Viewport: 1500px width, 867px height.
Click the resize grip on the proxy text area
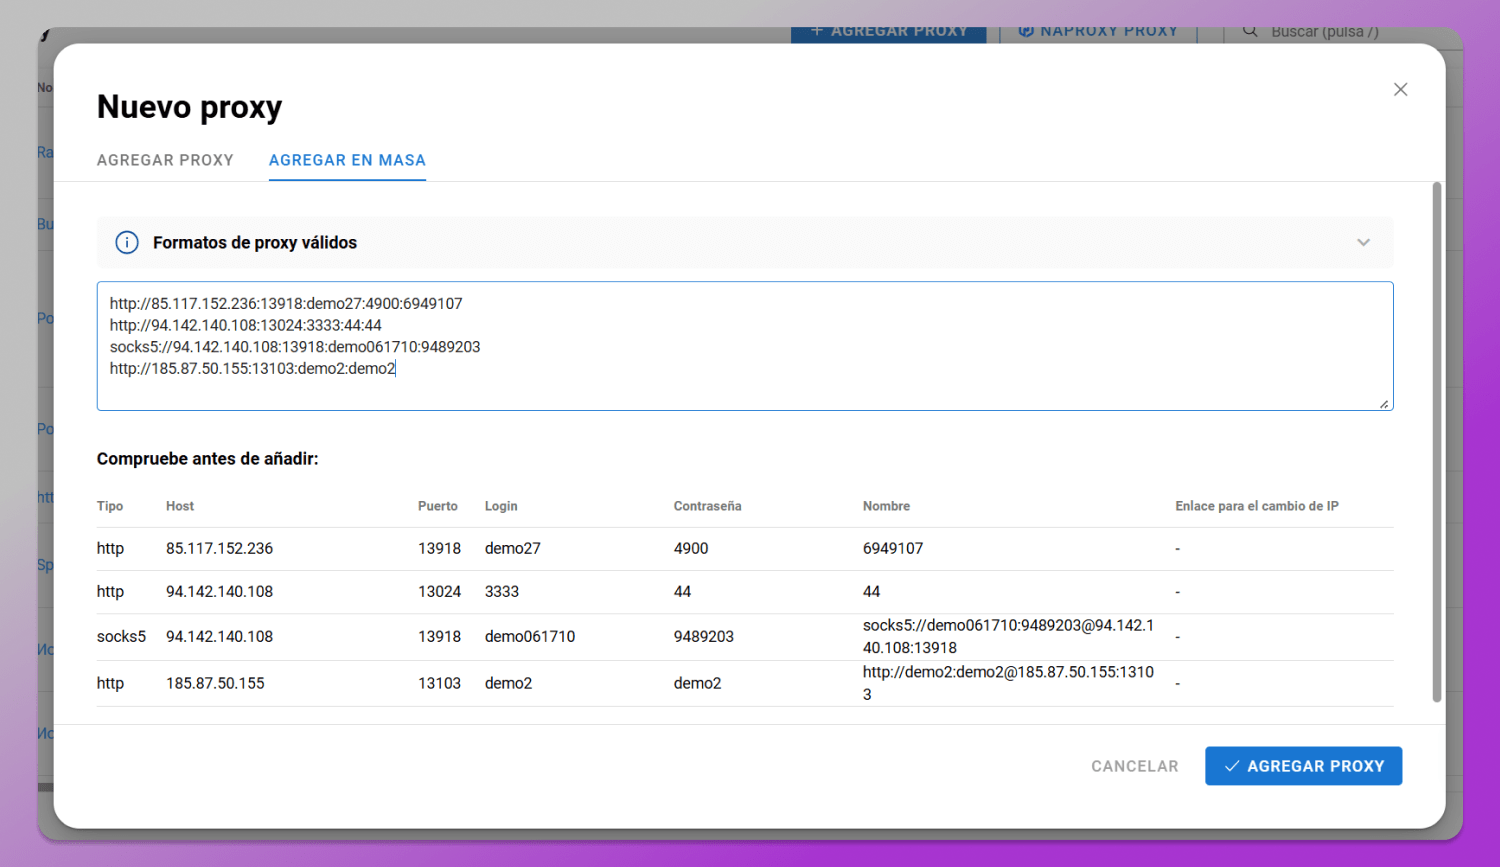1386,403
